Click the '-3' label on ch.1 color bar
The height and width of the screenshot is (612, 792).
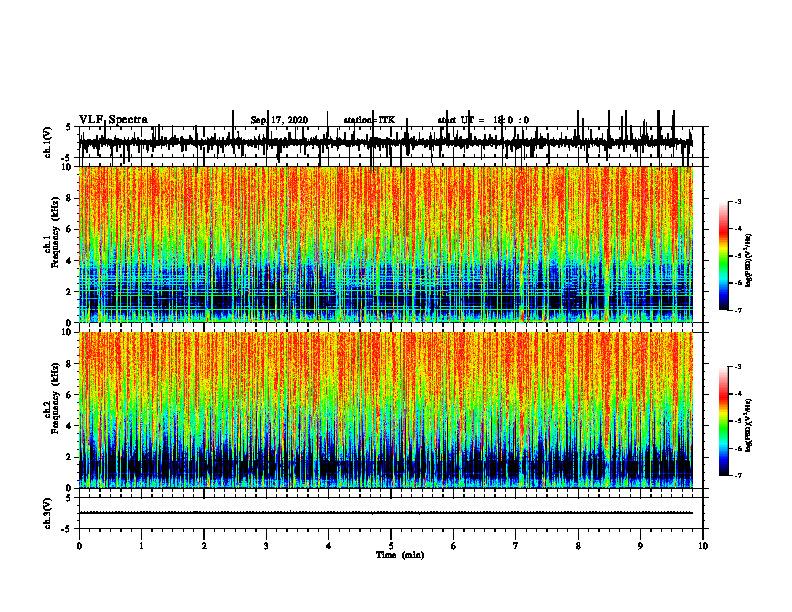[737, 201]
